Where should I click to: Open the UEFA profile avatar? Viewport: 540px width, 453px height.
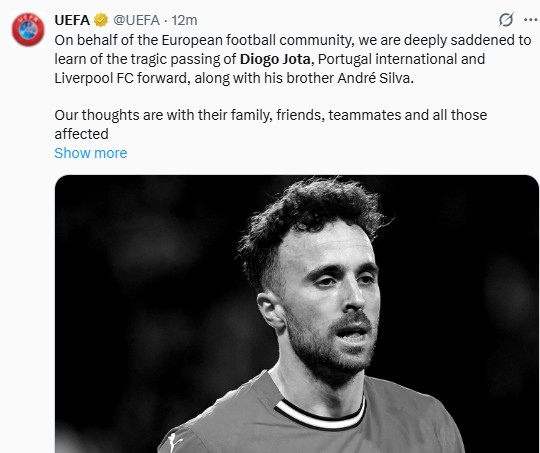tap(28, 30)
